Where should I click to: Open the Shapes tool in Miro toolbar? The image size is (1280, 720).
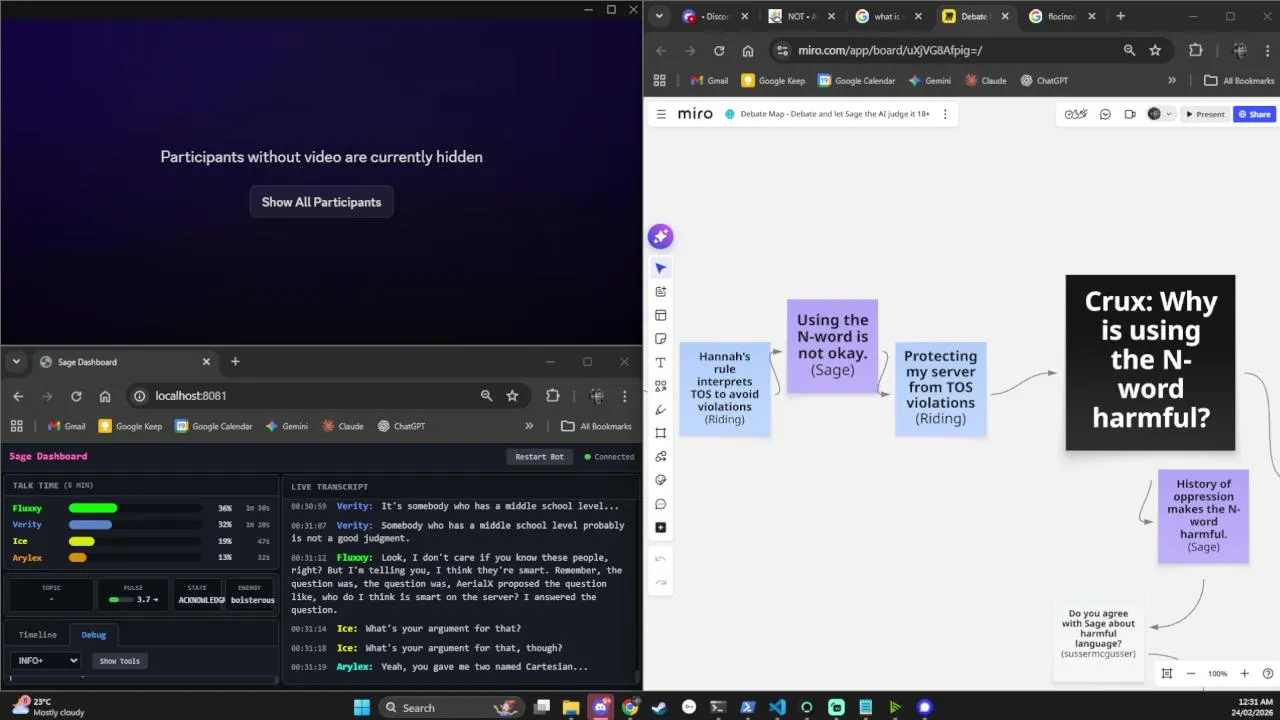pos(660,386)
